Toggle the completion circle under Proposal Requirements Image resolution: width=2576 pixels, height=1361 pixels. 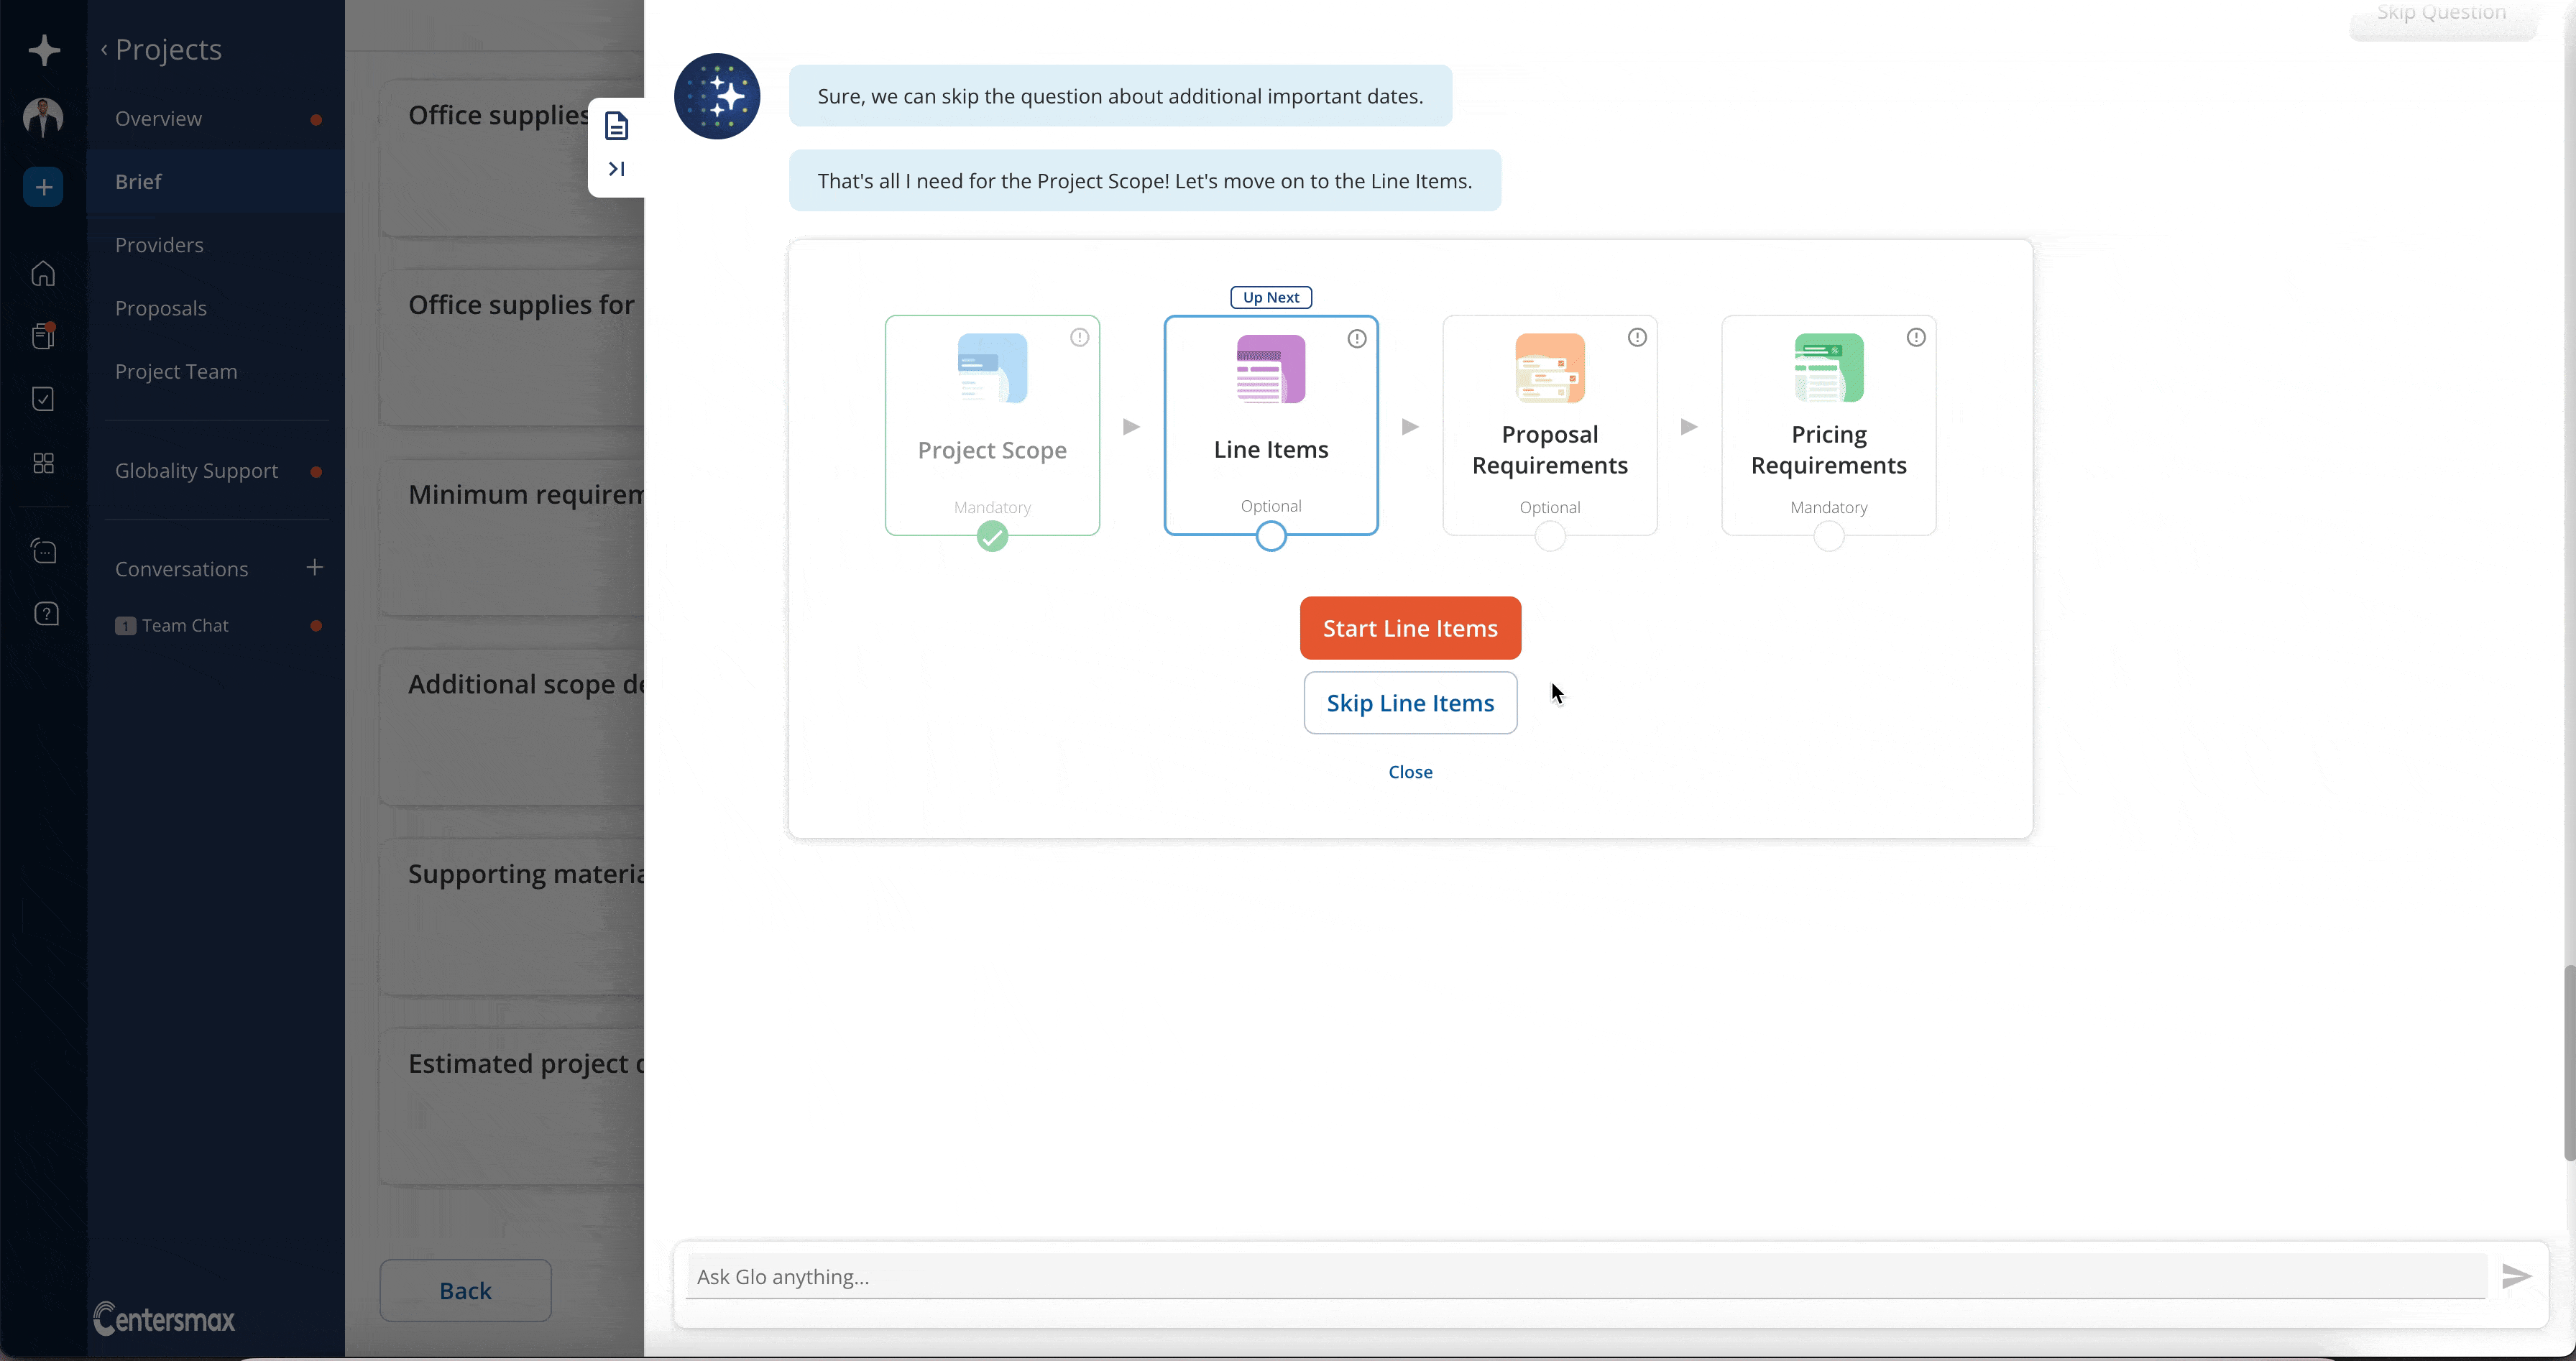1549,536
